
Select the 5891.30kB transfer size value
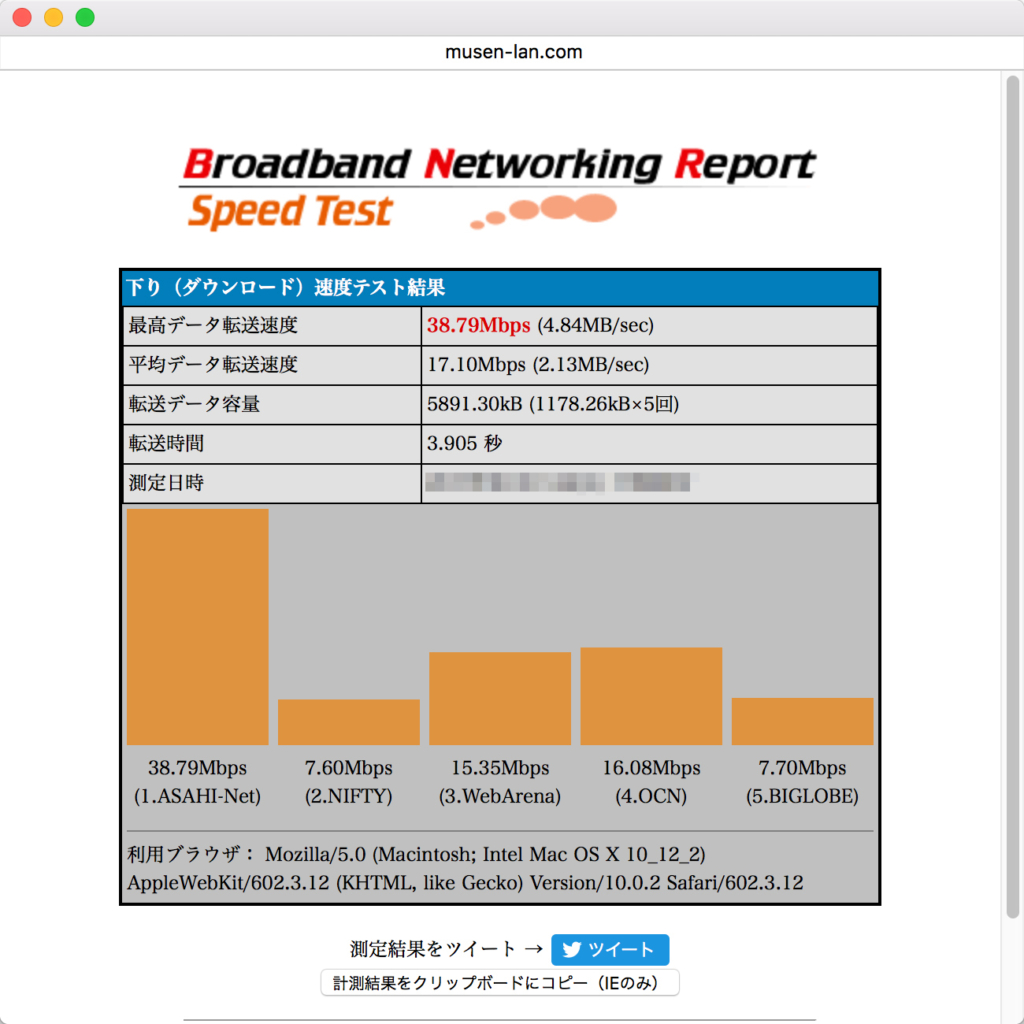point(474,404)
